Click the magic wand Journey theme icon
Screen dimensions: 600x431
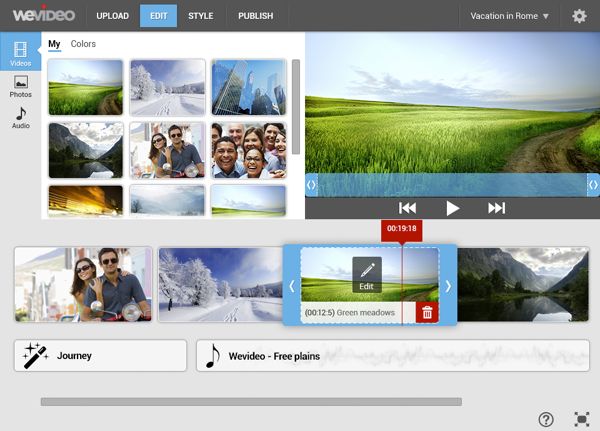(35, 356)
